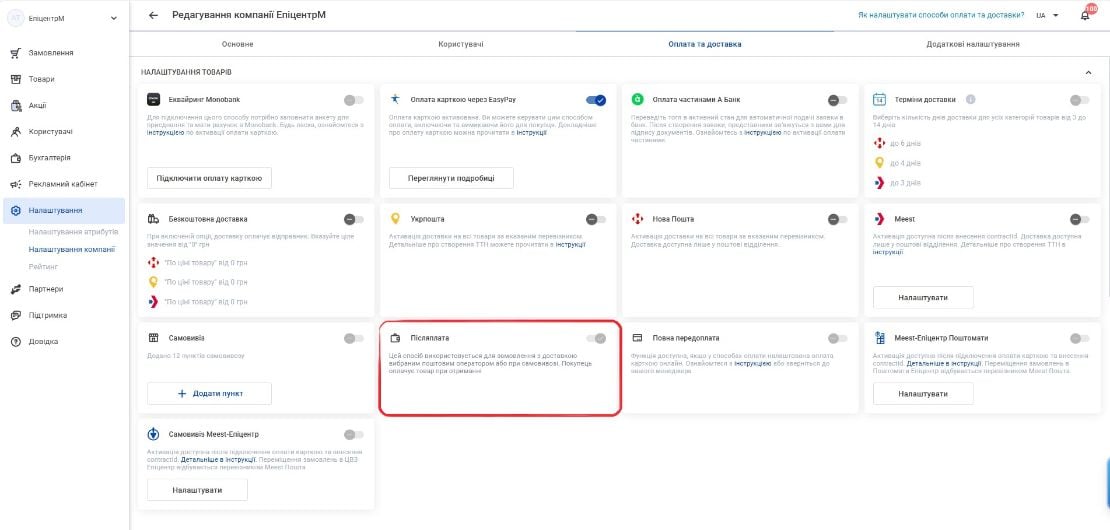This screenshot has width=1110, height=530.
Task: Open the Рейтинг submenu item
Action: coord(42,267)
